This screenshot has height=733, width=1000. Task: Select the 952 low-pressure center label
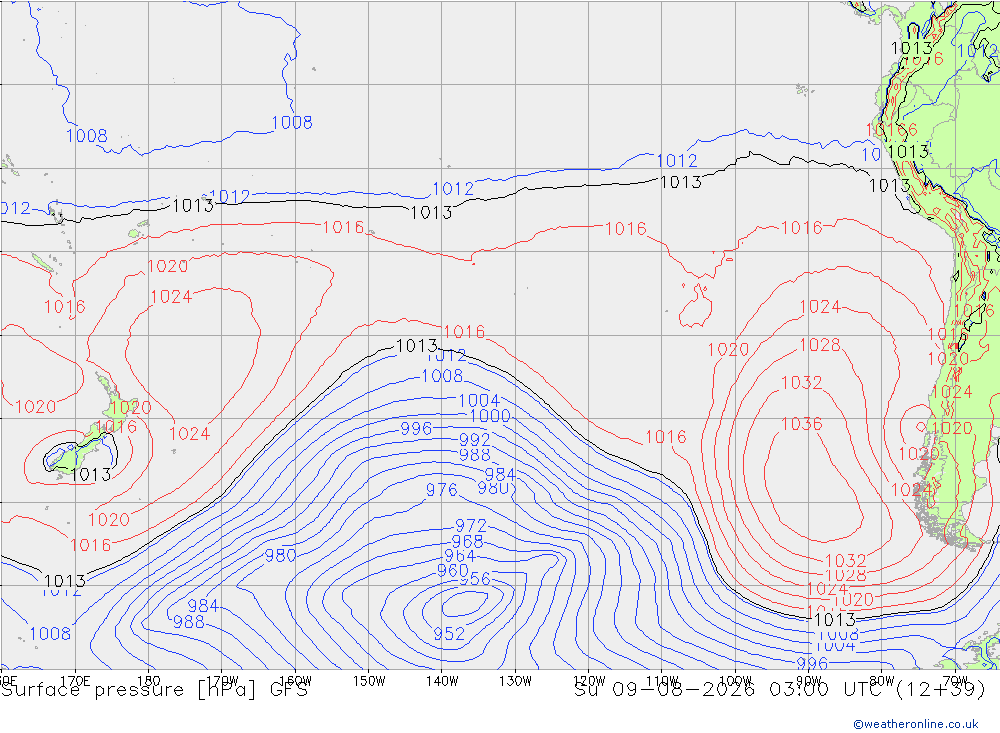[x=449, y=633]
